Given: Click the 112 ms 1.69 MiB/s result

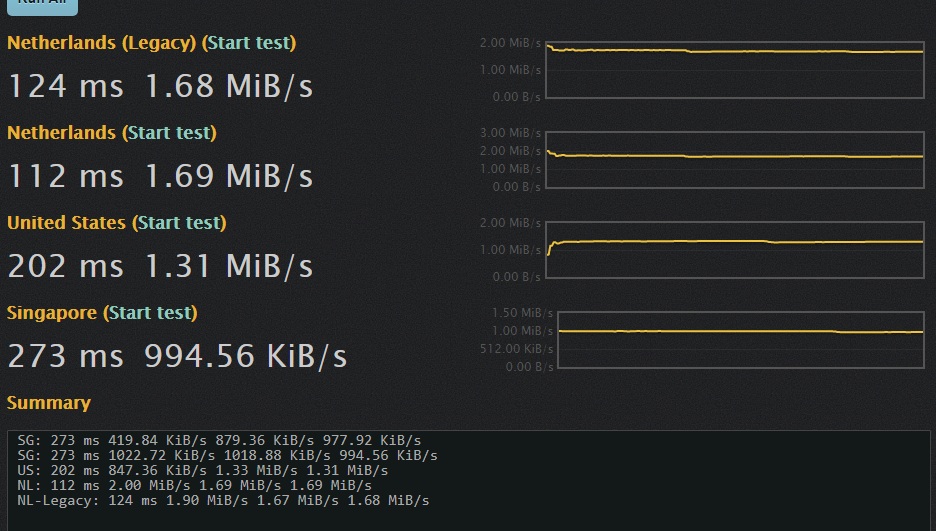Looking at the screenshot, I should pyautogui.click(x=161, y=176).
